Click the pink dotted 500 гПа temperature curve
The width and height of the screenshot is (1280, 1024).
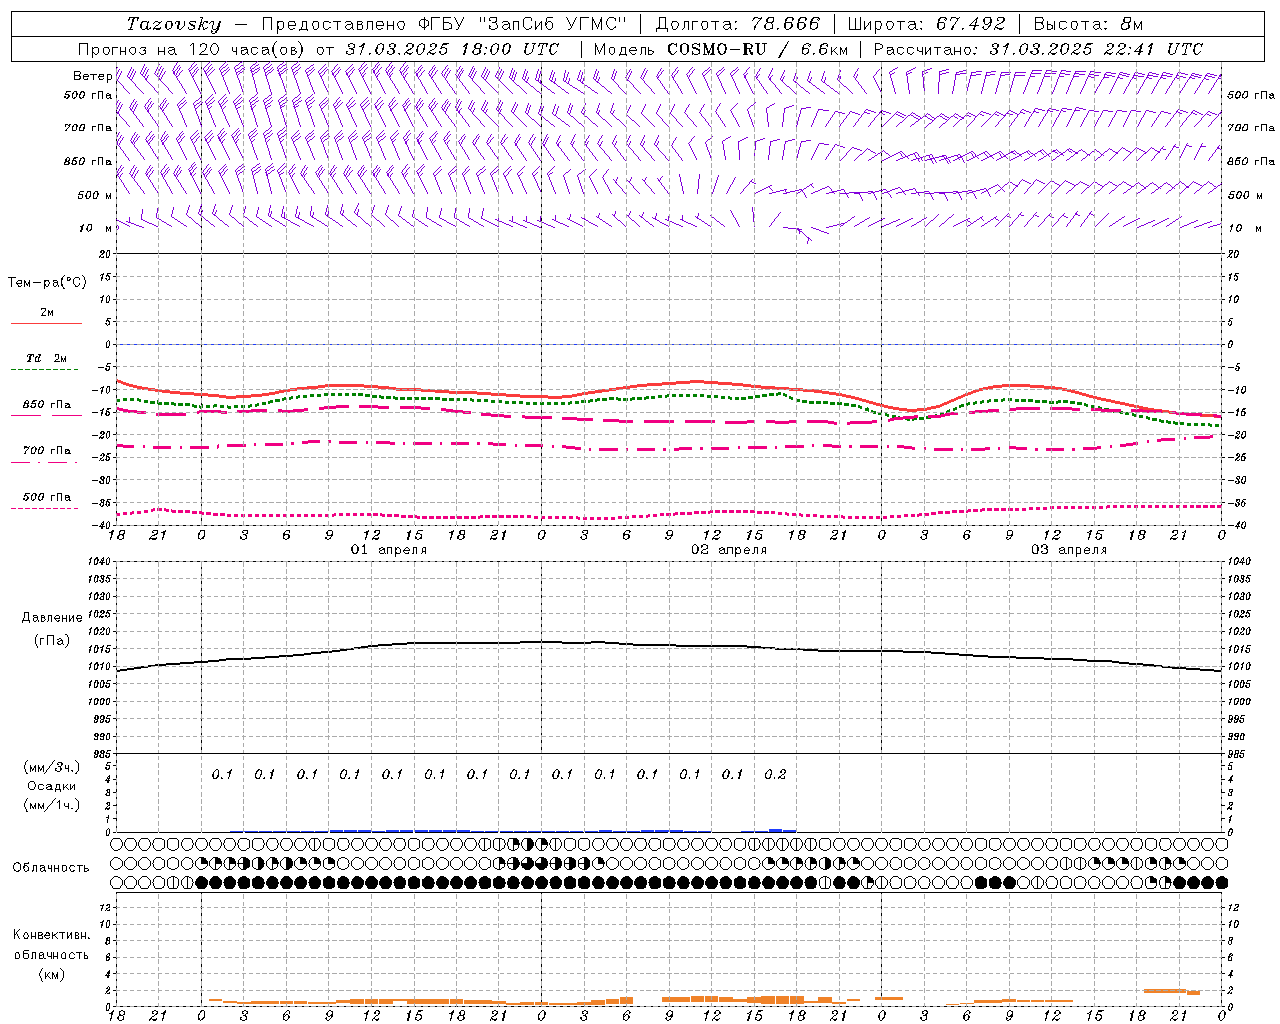tap(669, 515)
